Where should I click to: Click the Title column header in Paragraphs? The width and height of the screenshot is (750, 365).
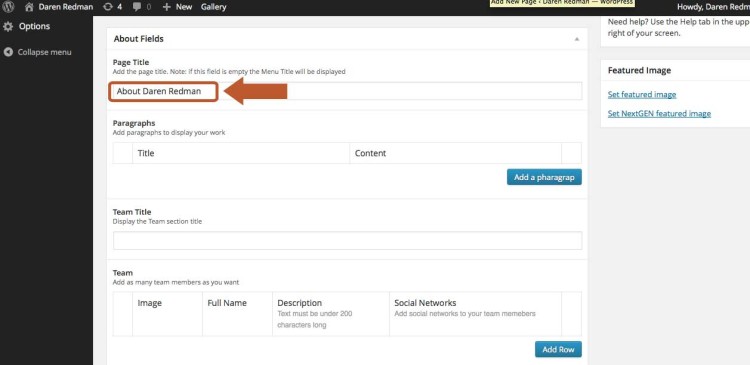(146, 153)
